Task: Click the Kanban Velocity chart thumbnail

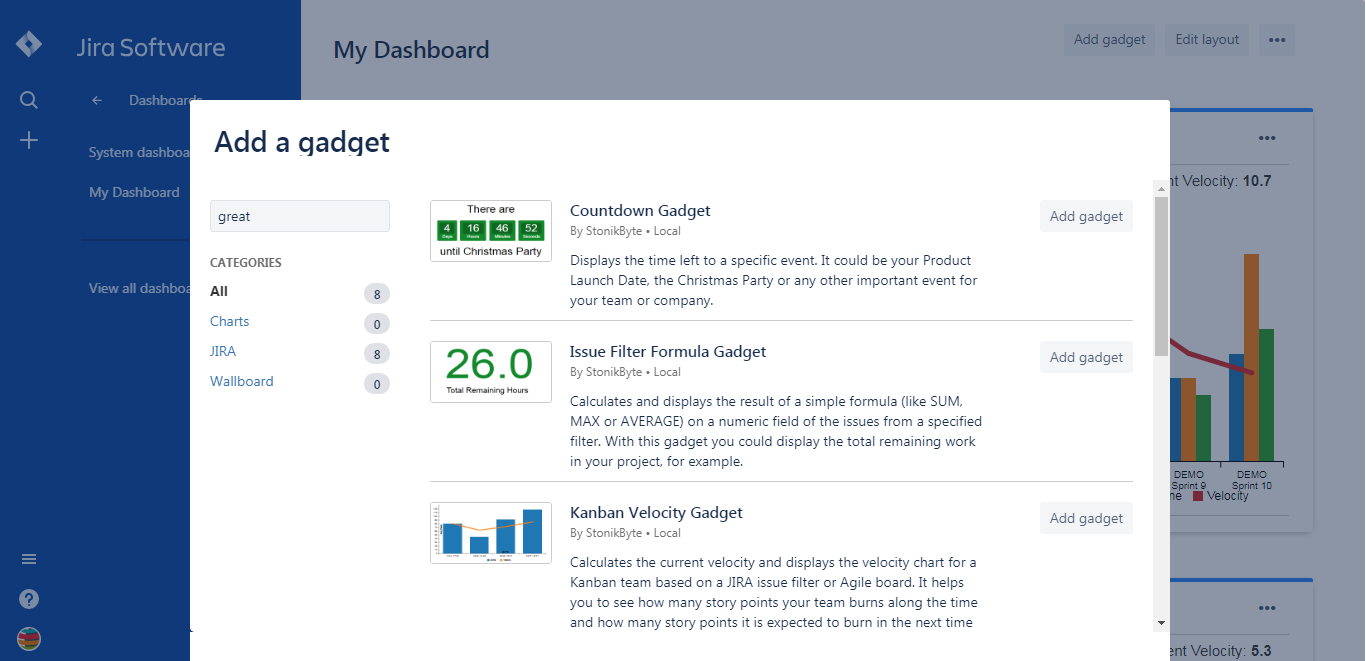Action: [491, 533]
